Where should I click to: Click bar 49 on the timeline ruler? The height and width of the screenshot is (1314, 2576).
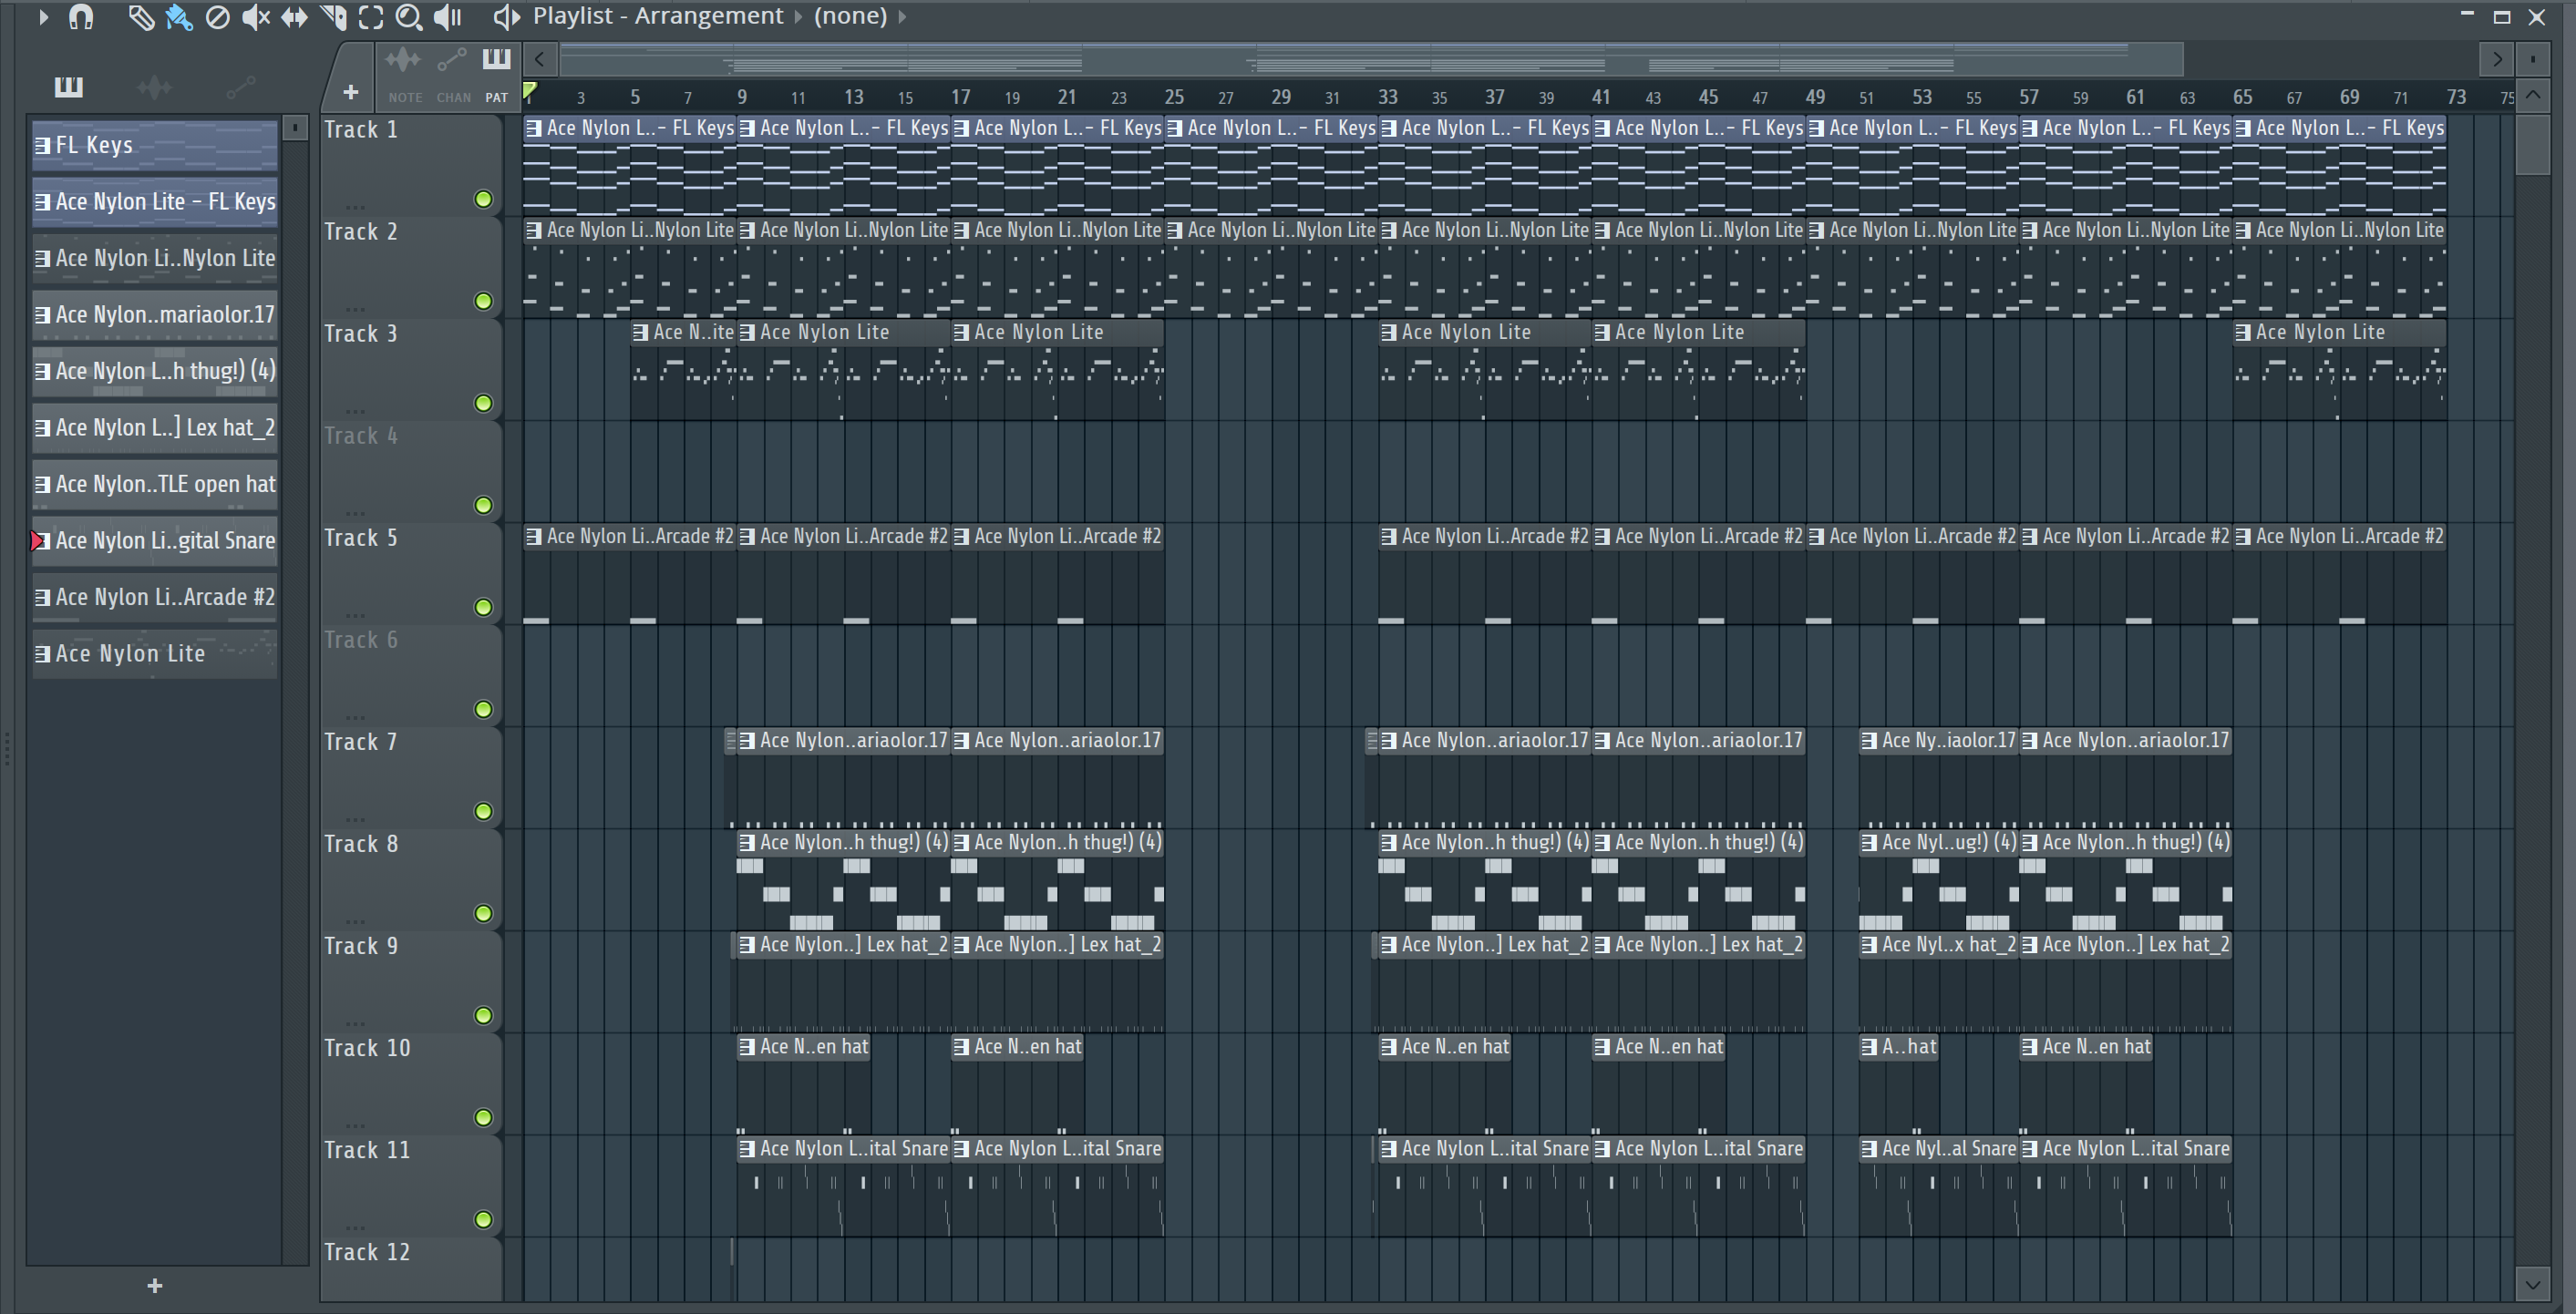[x=1815, y=97]
